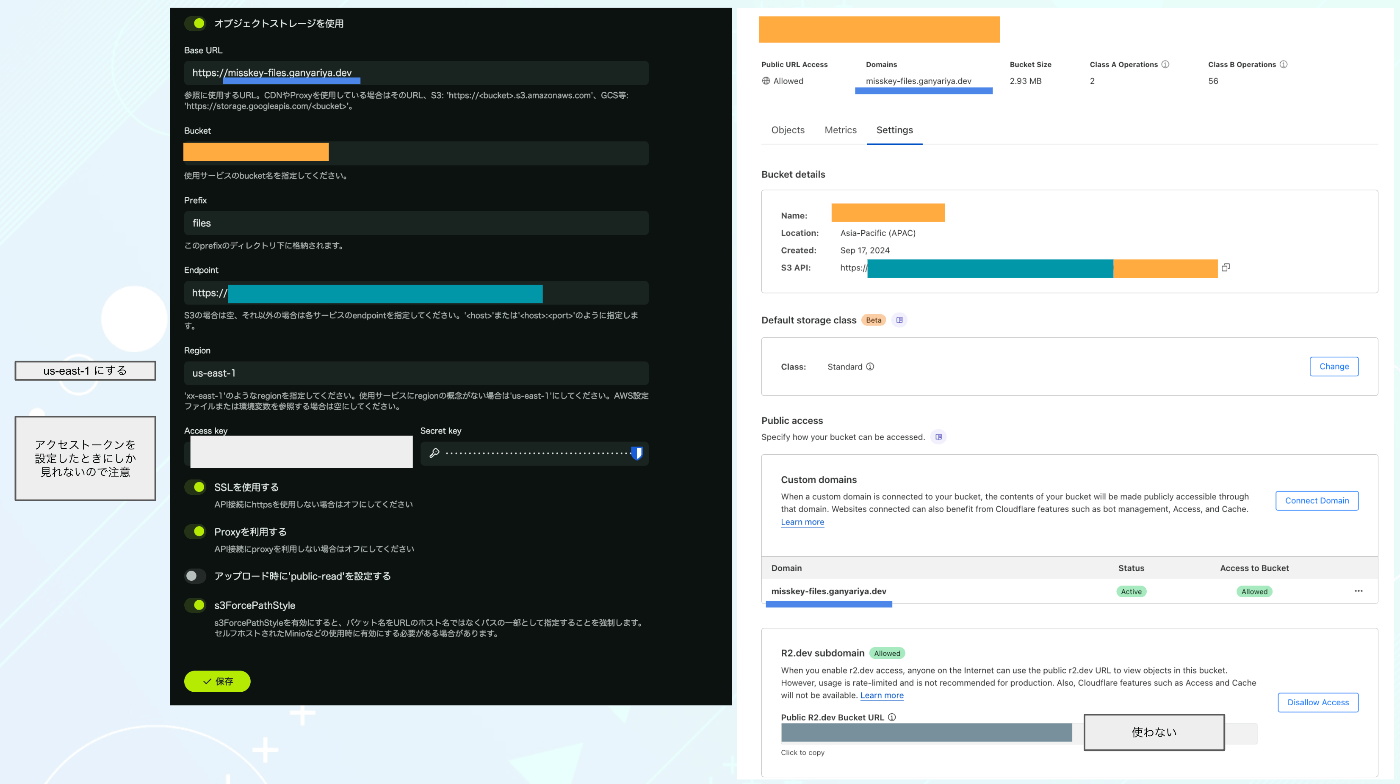Screen dimensions: 1400x784
Task: Click the Sep 17, 2024 created date
Action: [865, 250]
